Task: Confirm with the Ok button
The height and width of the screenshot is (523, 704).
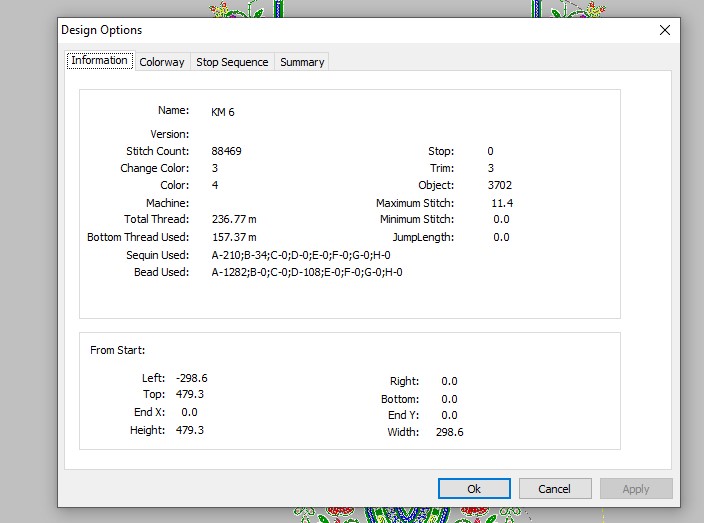Action: [x=474, y=488]
